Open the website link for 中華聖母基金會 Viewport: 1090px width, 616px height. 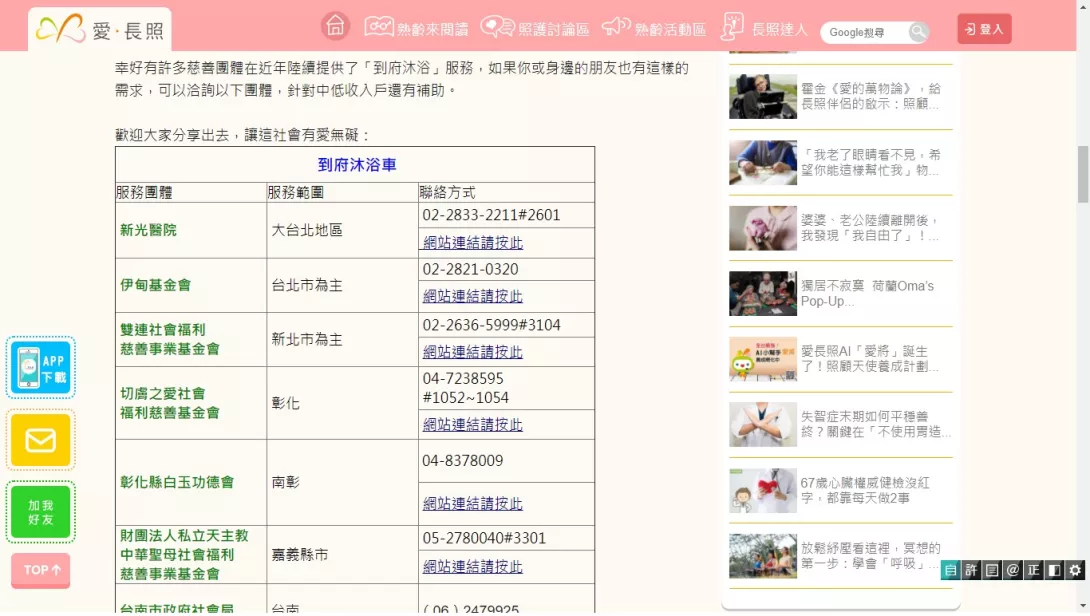click(473, 567)
